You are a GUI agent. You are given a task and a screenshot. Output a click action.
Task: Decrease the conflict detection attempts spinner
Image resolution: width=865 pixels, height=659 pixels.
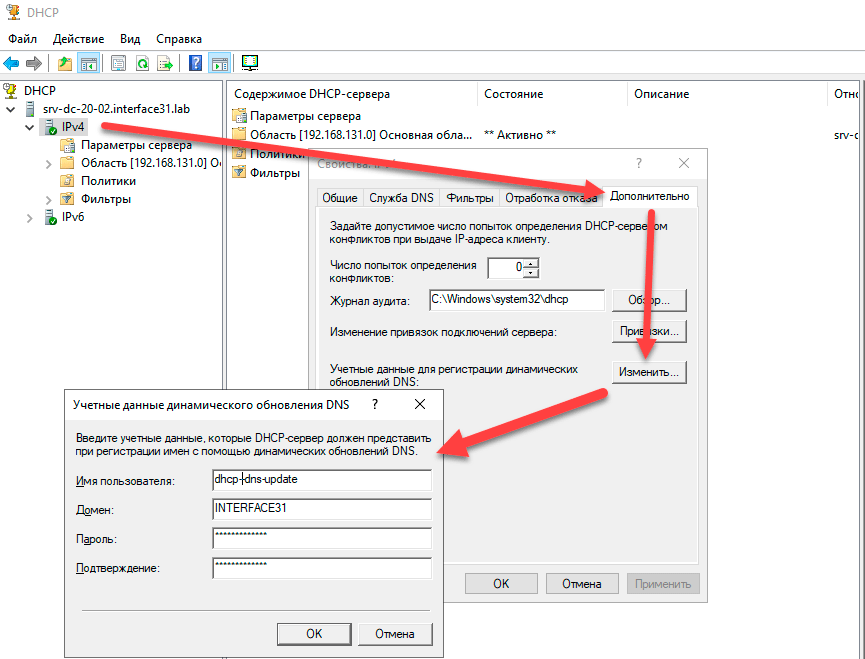pyautogui.click(x=531, y=272)
